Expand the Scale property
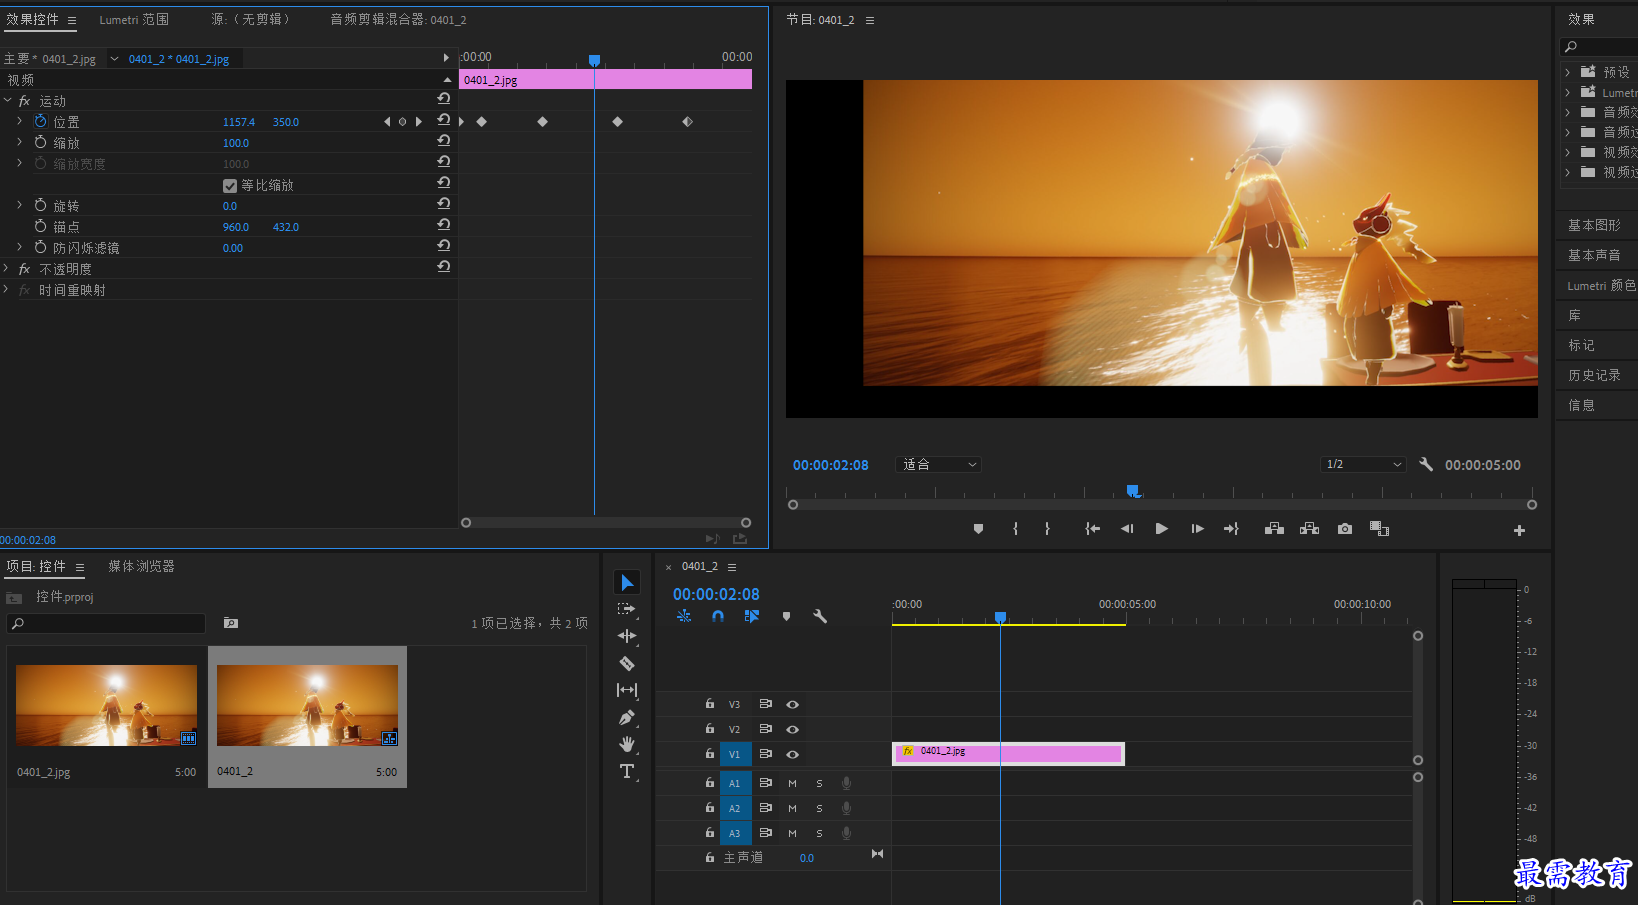Screen dimensions: 1638x905 tap(19, 142)
